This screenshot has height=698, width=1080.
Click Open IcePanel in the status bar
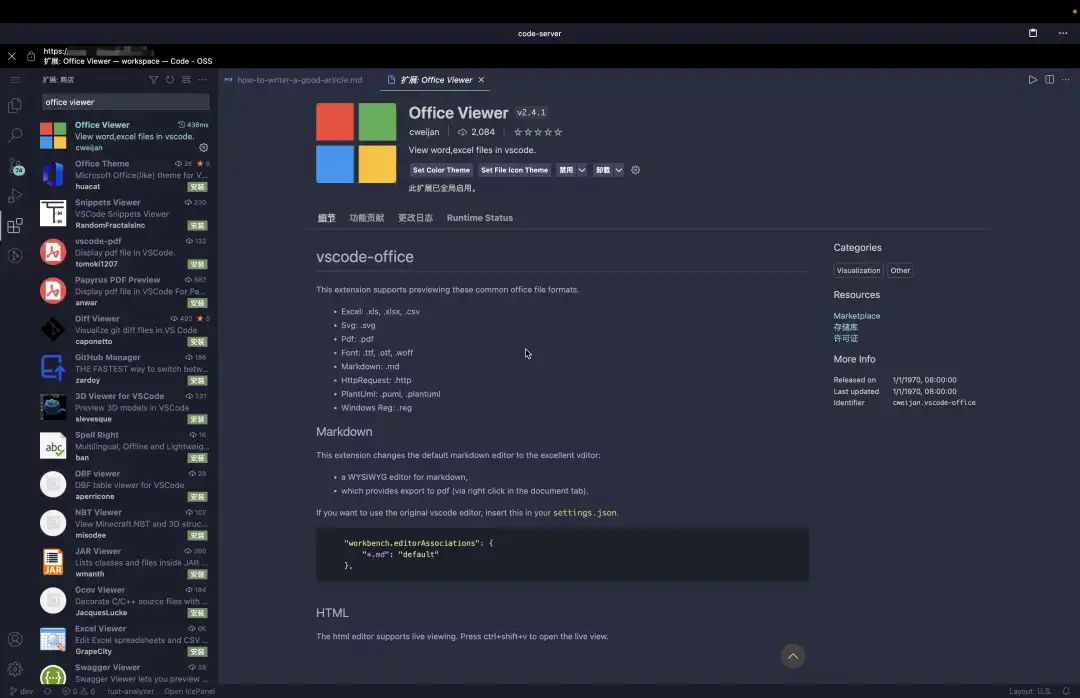tap(189, 691)
